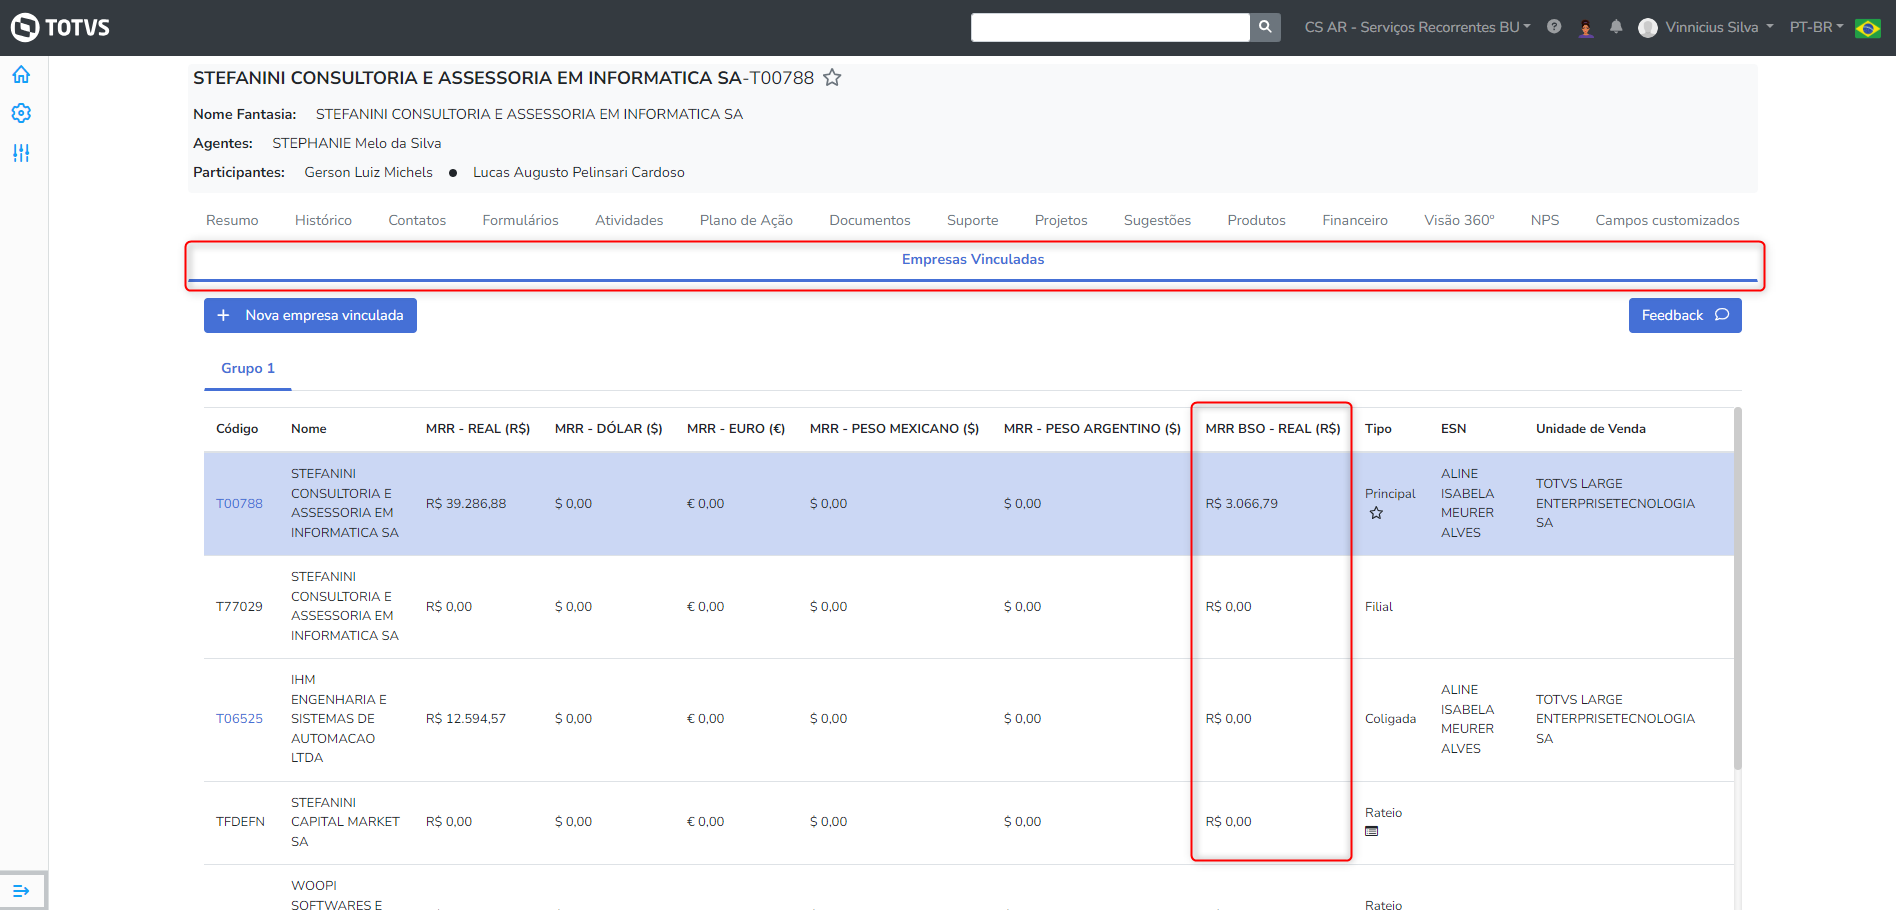
Task: Switch to the Plano de Ação tab
Action: [746, 220]
